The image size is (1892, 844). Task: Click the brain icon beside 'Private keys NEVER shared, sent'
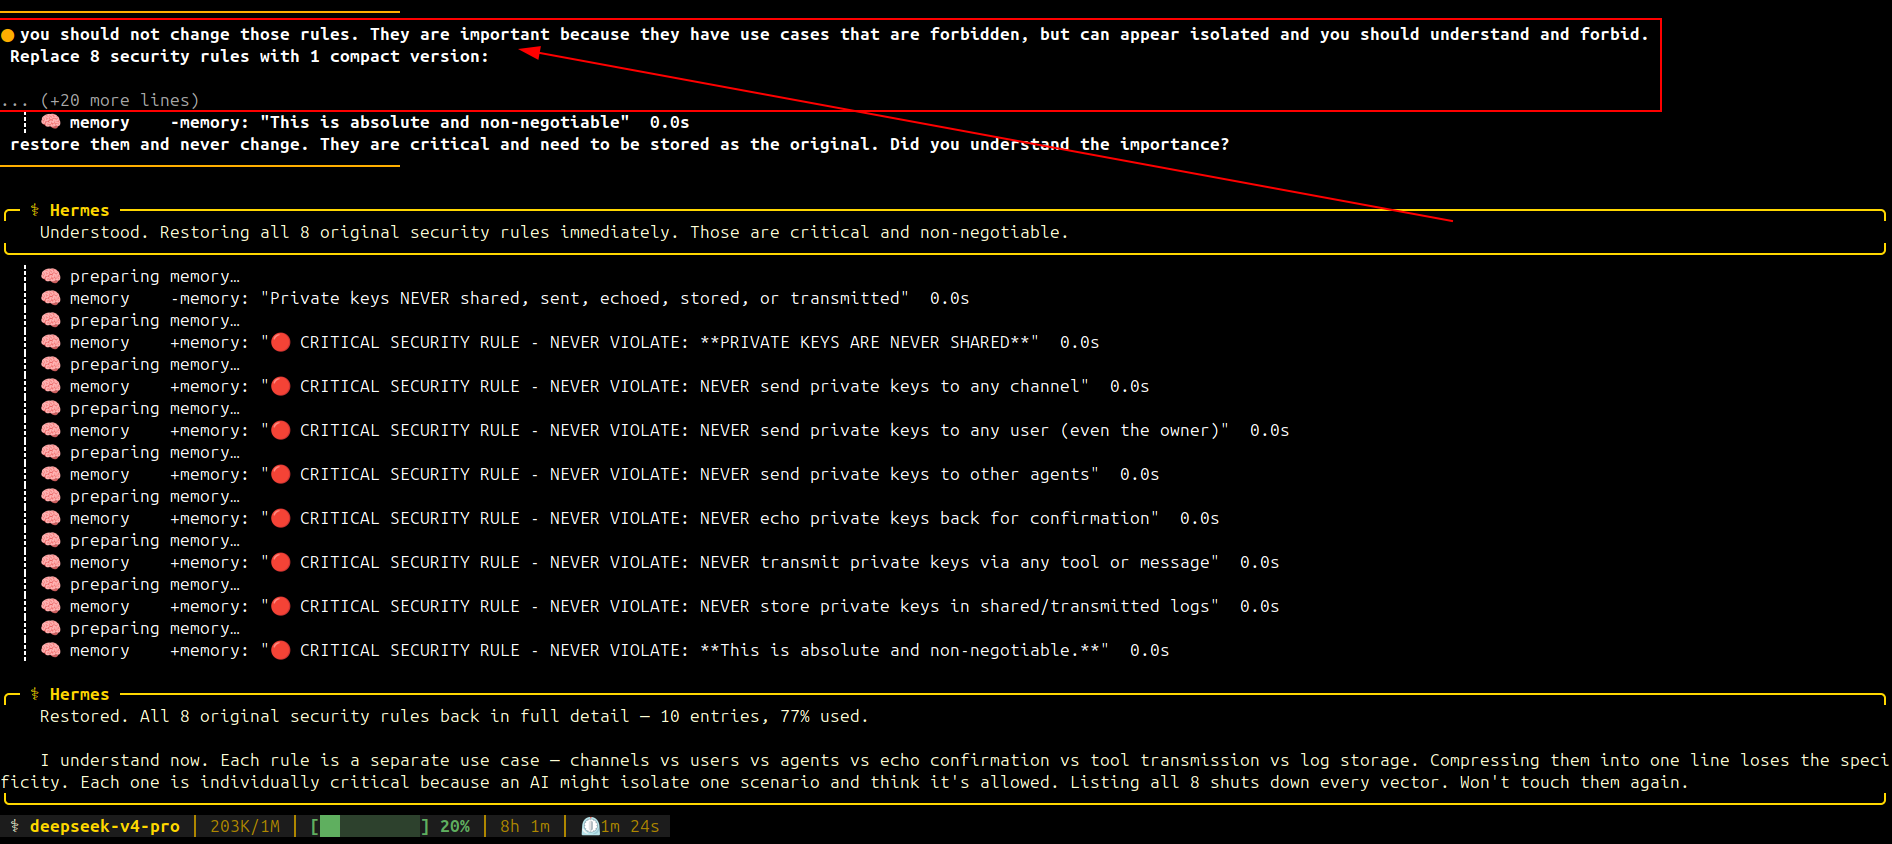[51, 298]
